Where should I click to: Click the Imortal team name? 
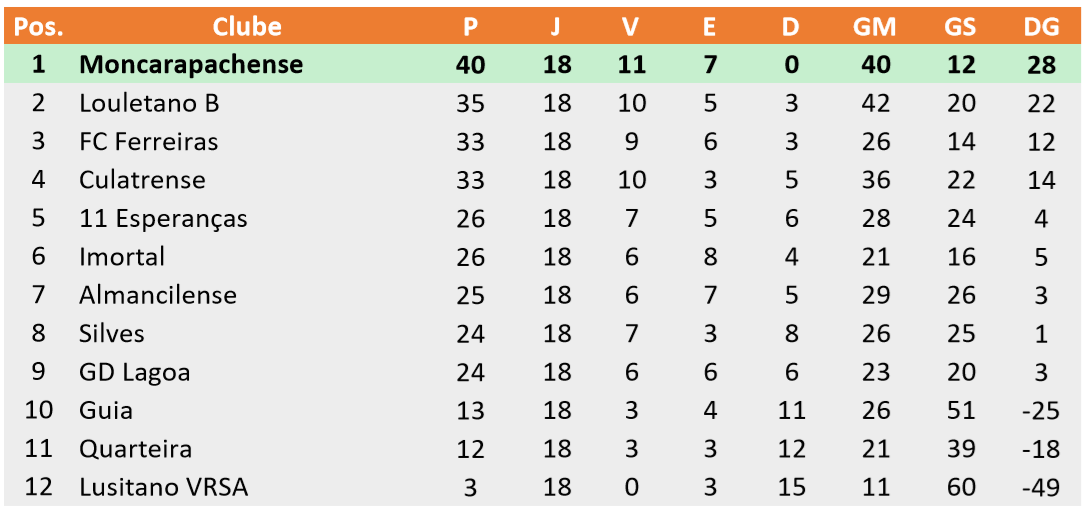(x=122, y=257)
